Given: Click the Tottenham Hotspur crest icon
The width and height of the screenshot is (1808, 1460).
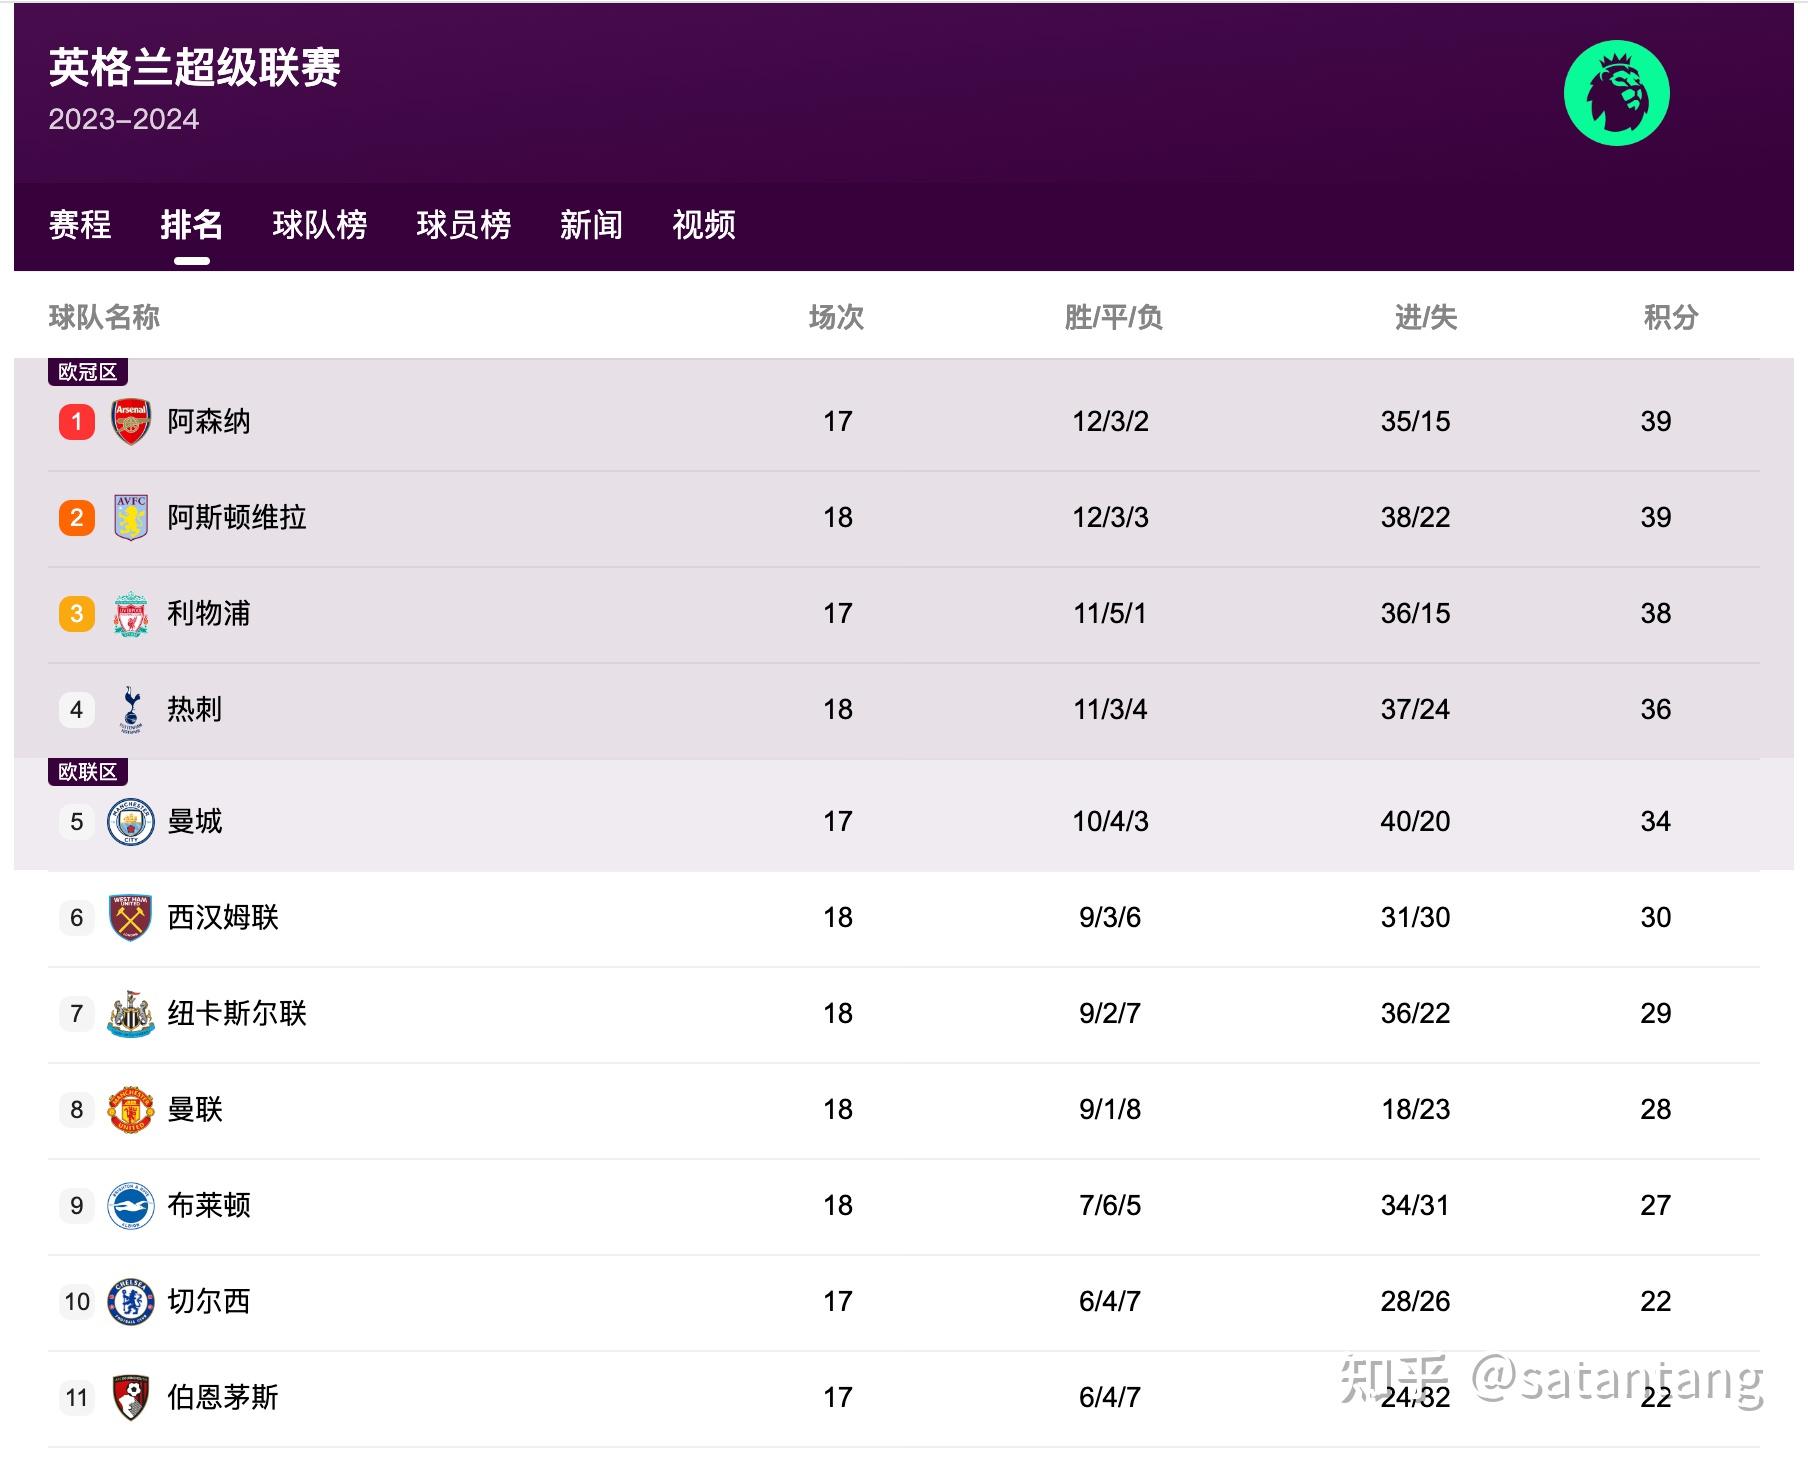Looking at the screenshot, I should pyautogui.click(x=129, y=709).
